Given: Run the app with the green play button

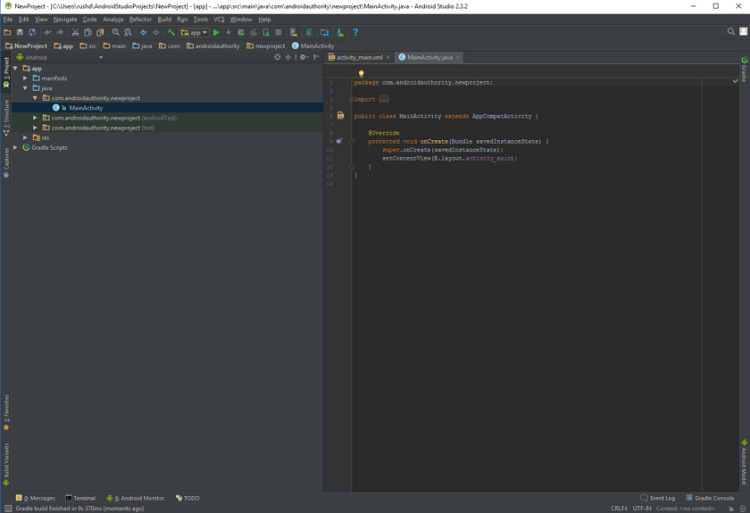Looking at the screenshot, I should pyautogui.click(x=216, y=32).
